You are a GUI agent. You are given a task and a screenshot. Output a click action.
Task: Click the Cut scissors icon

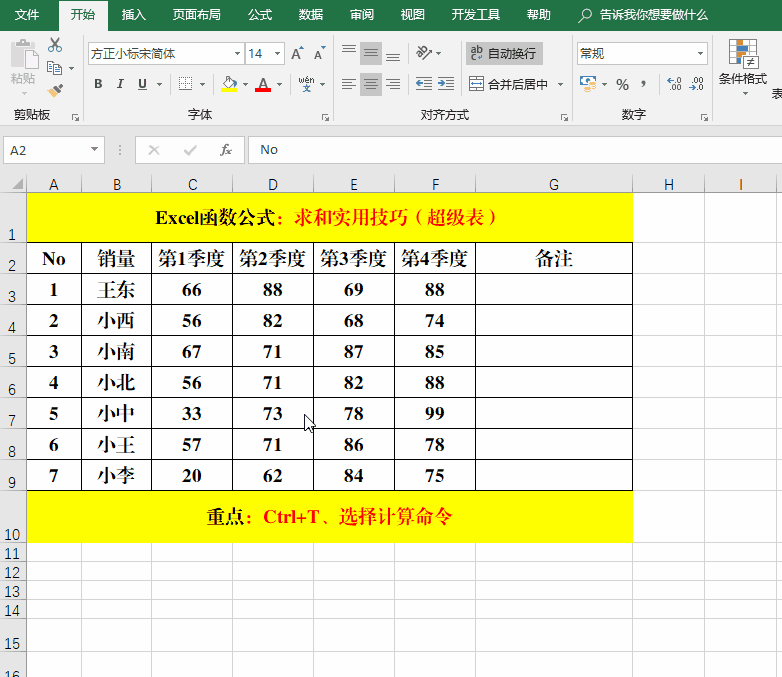[55, 45]
